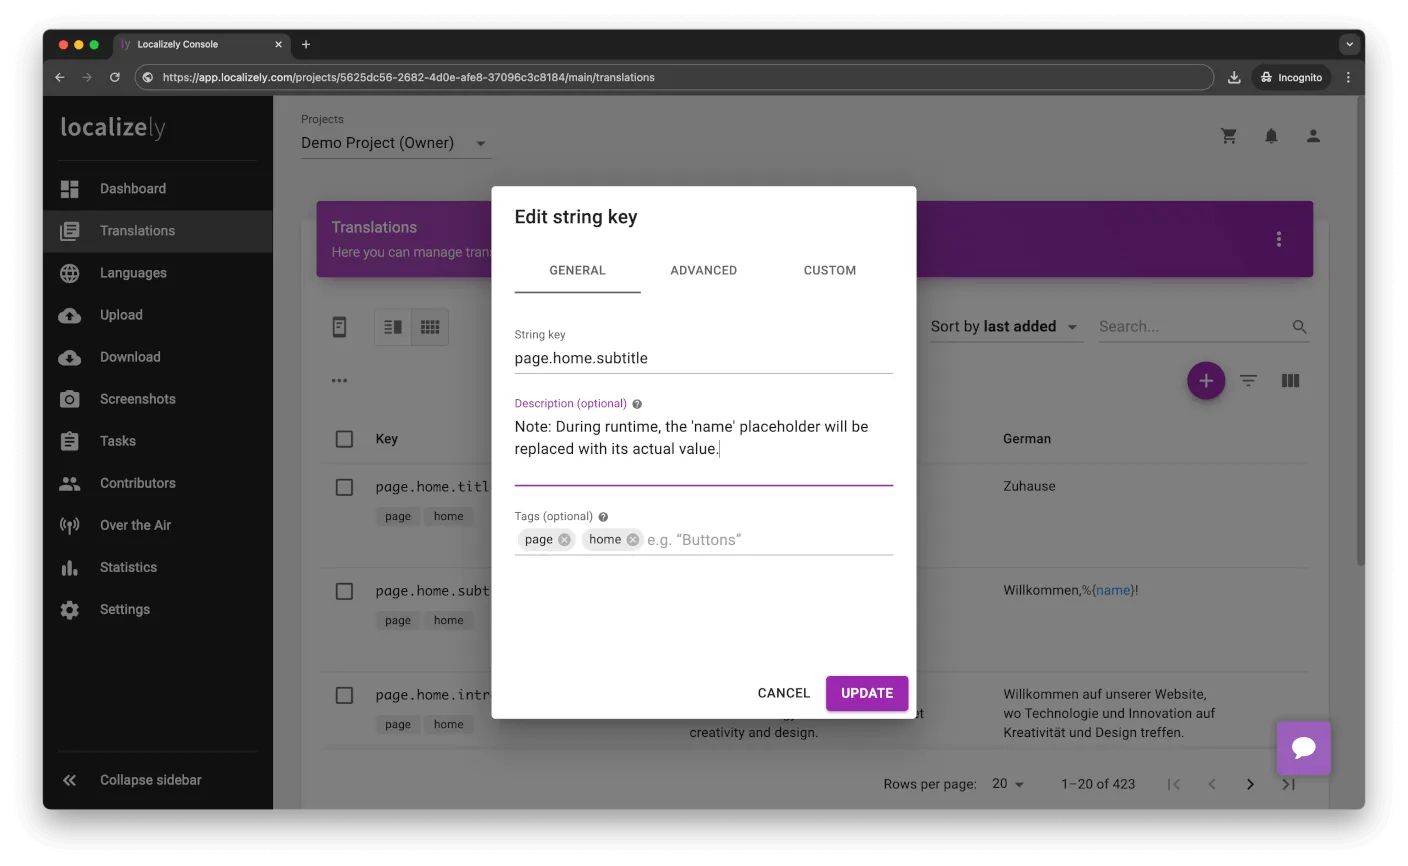Screen dimensions: 1408x866
Task: Open the Tasks clipboard icon
Action: (x=69, y=441)
